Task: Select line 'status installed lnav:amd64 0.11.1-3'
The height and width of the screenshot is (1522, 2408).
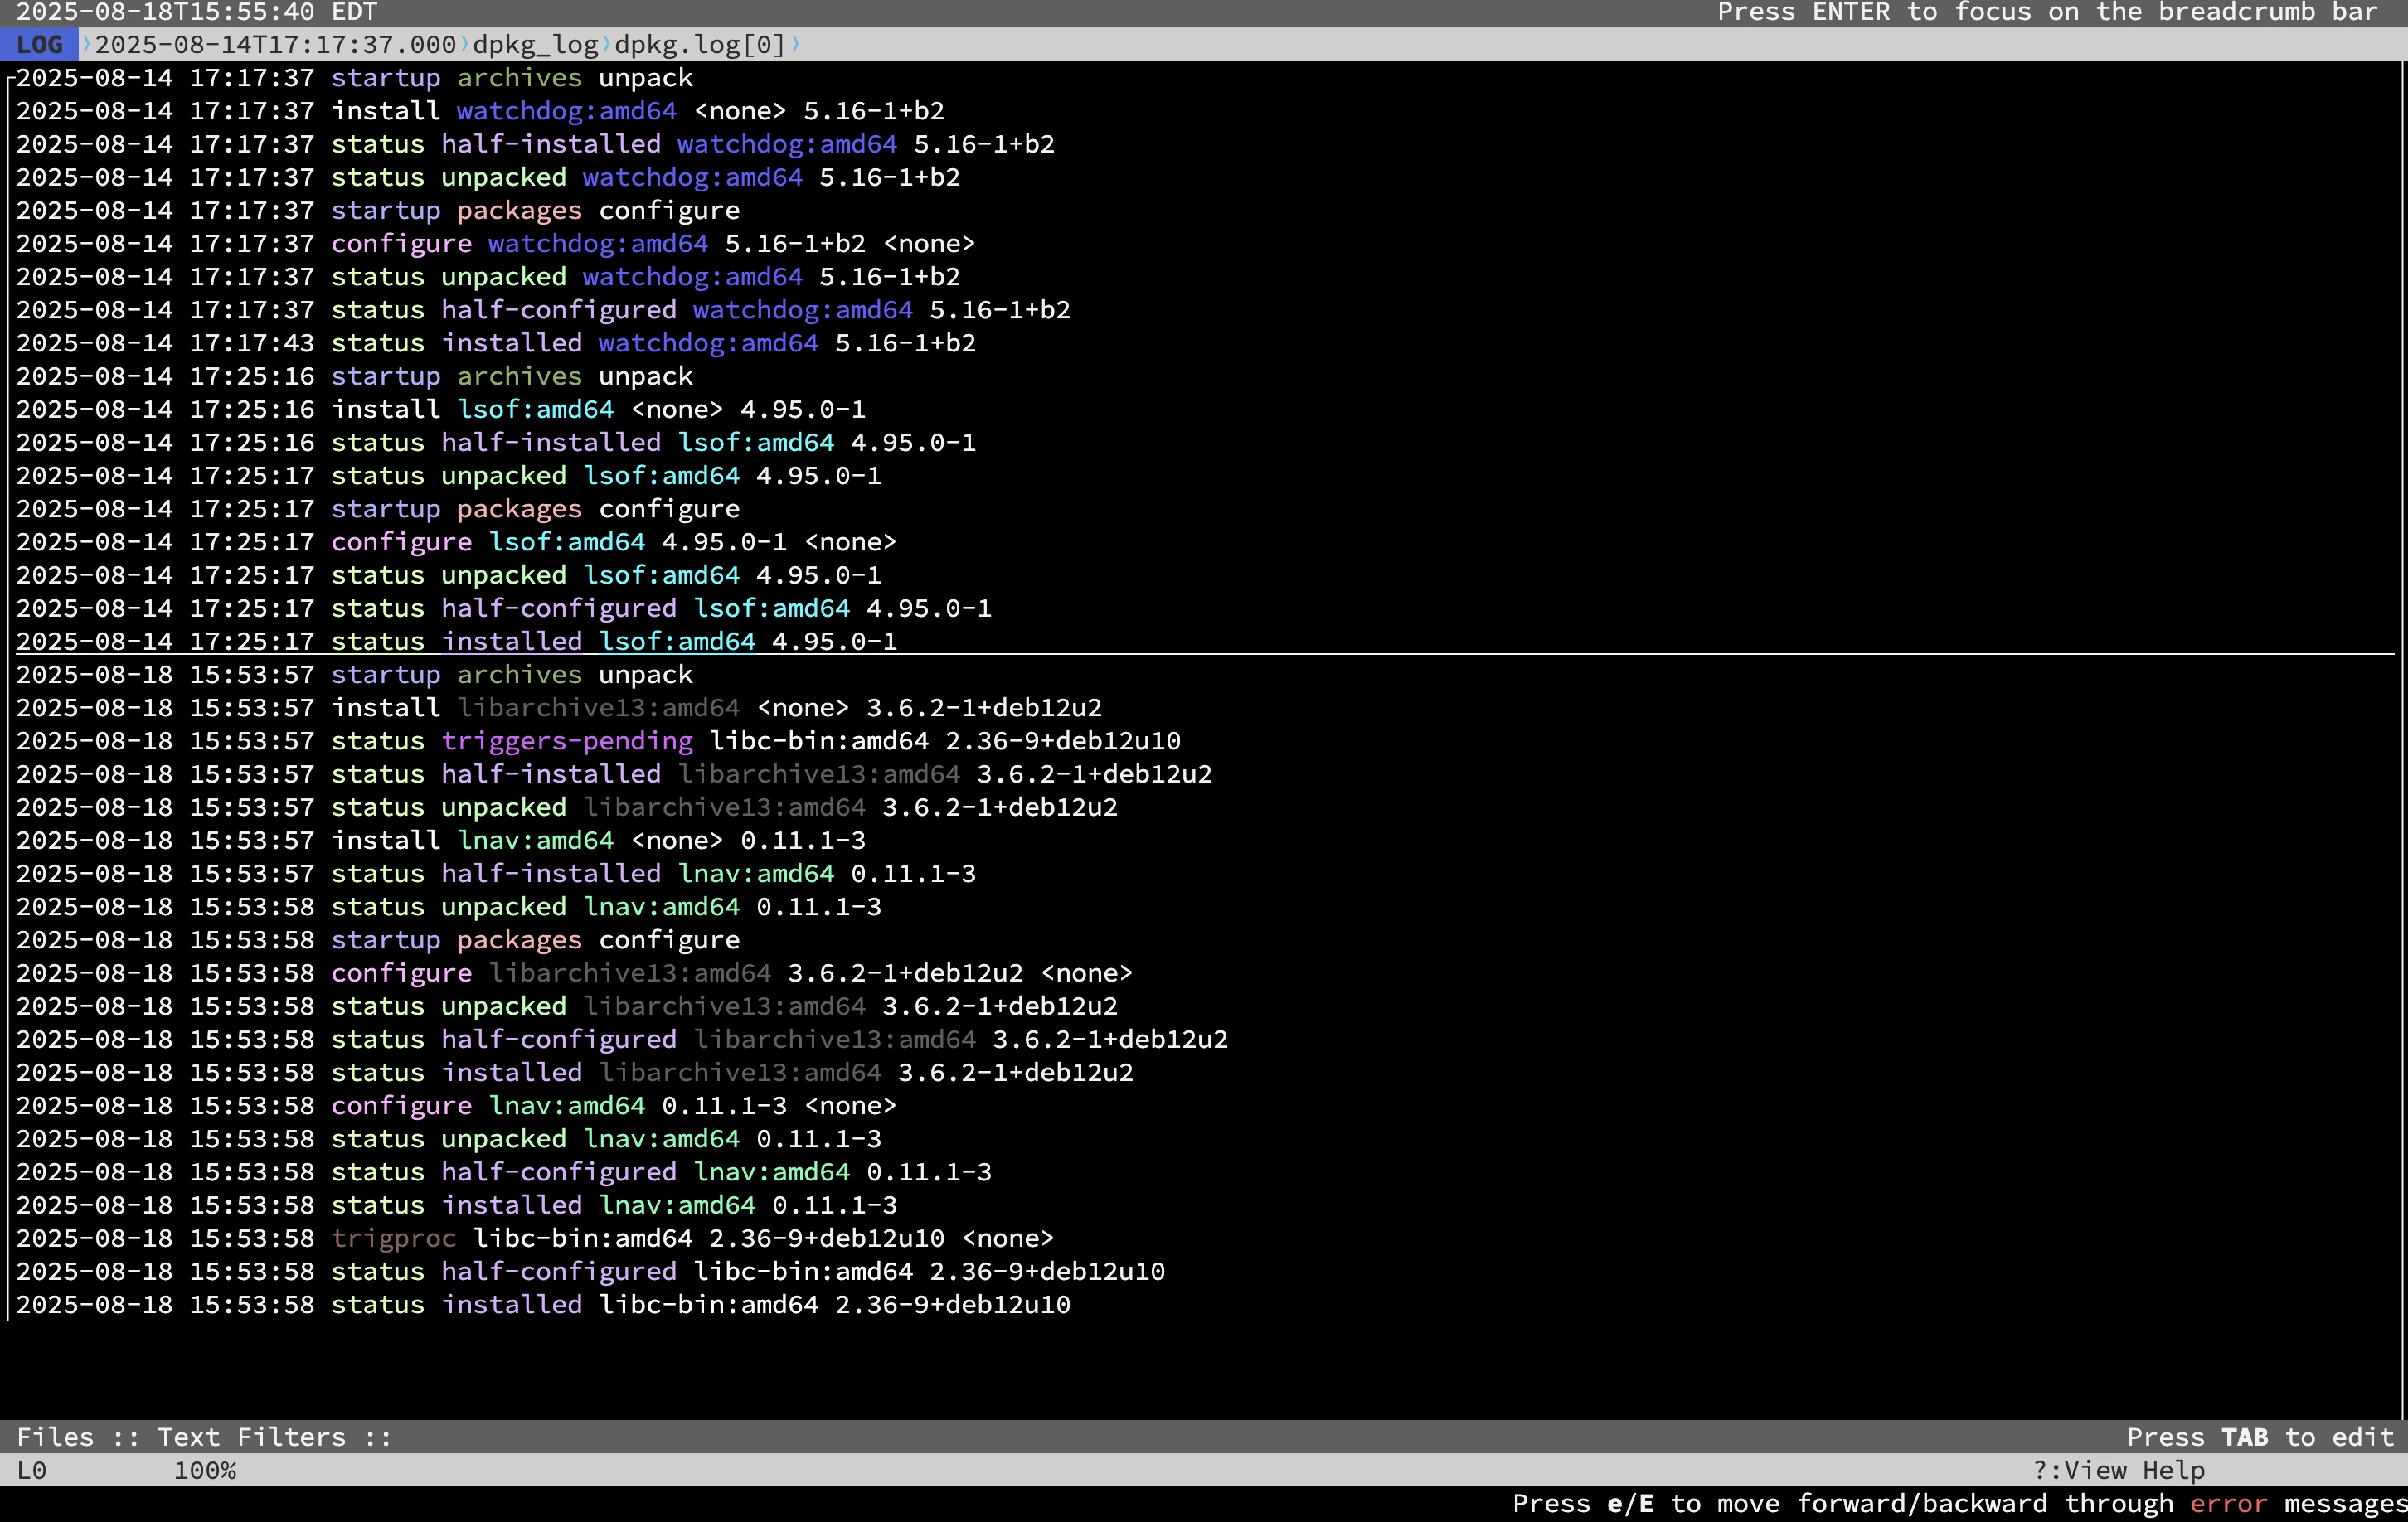Action: click(456, 1205)
